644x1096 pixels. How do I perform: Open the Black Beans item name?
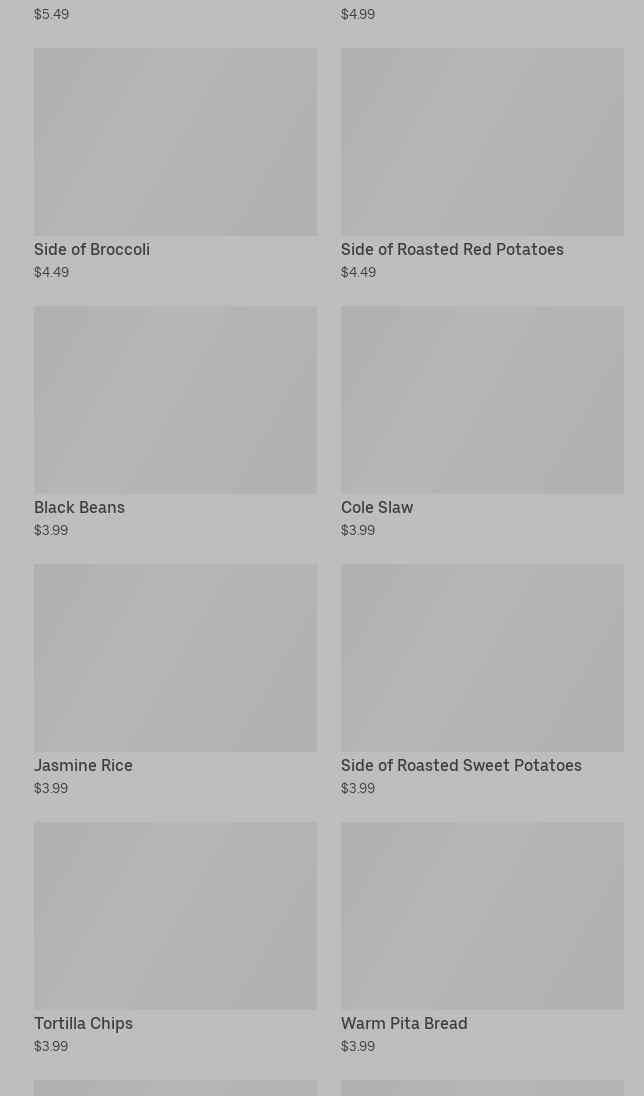(x=79, y=508)
